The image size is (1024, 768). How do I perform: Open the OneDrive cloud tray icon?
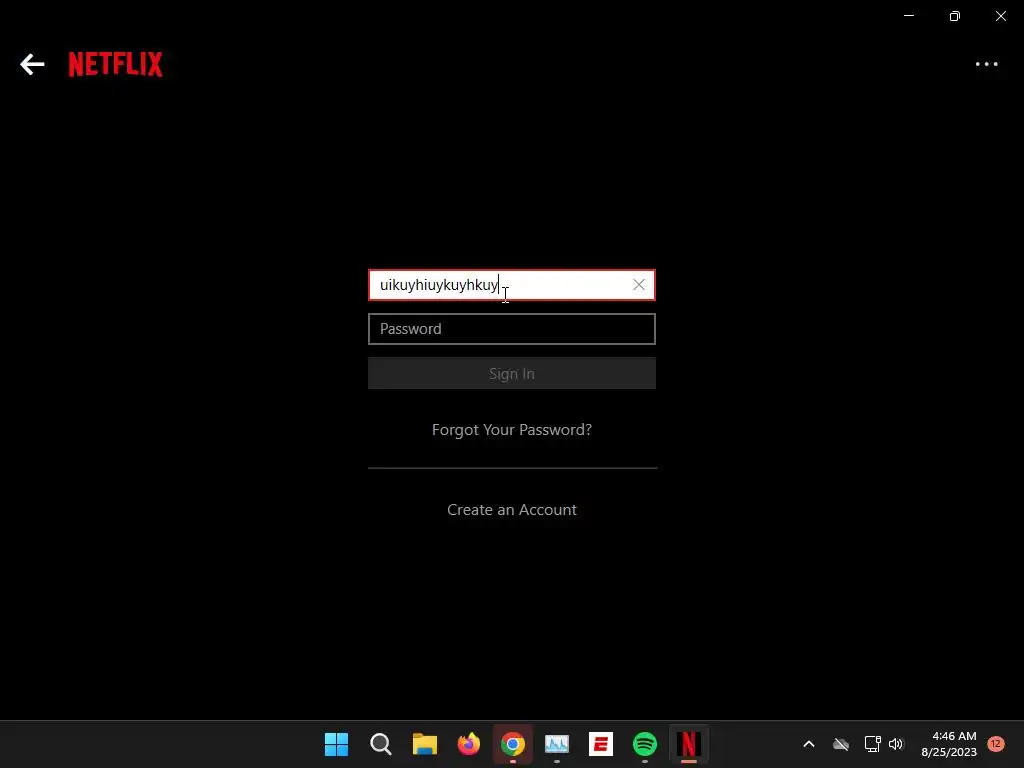tap(840, 744)
